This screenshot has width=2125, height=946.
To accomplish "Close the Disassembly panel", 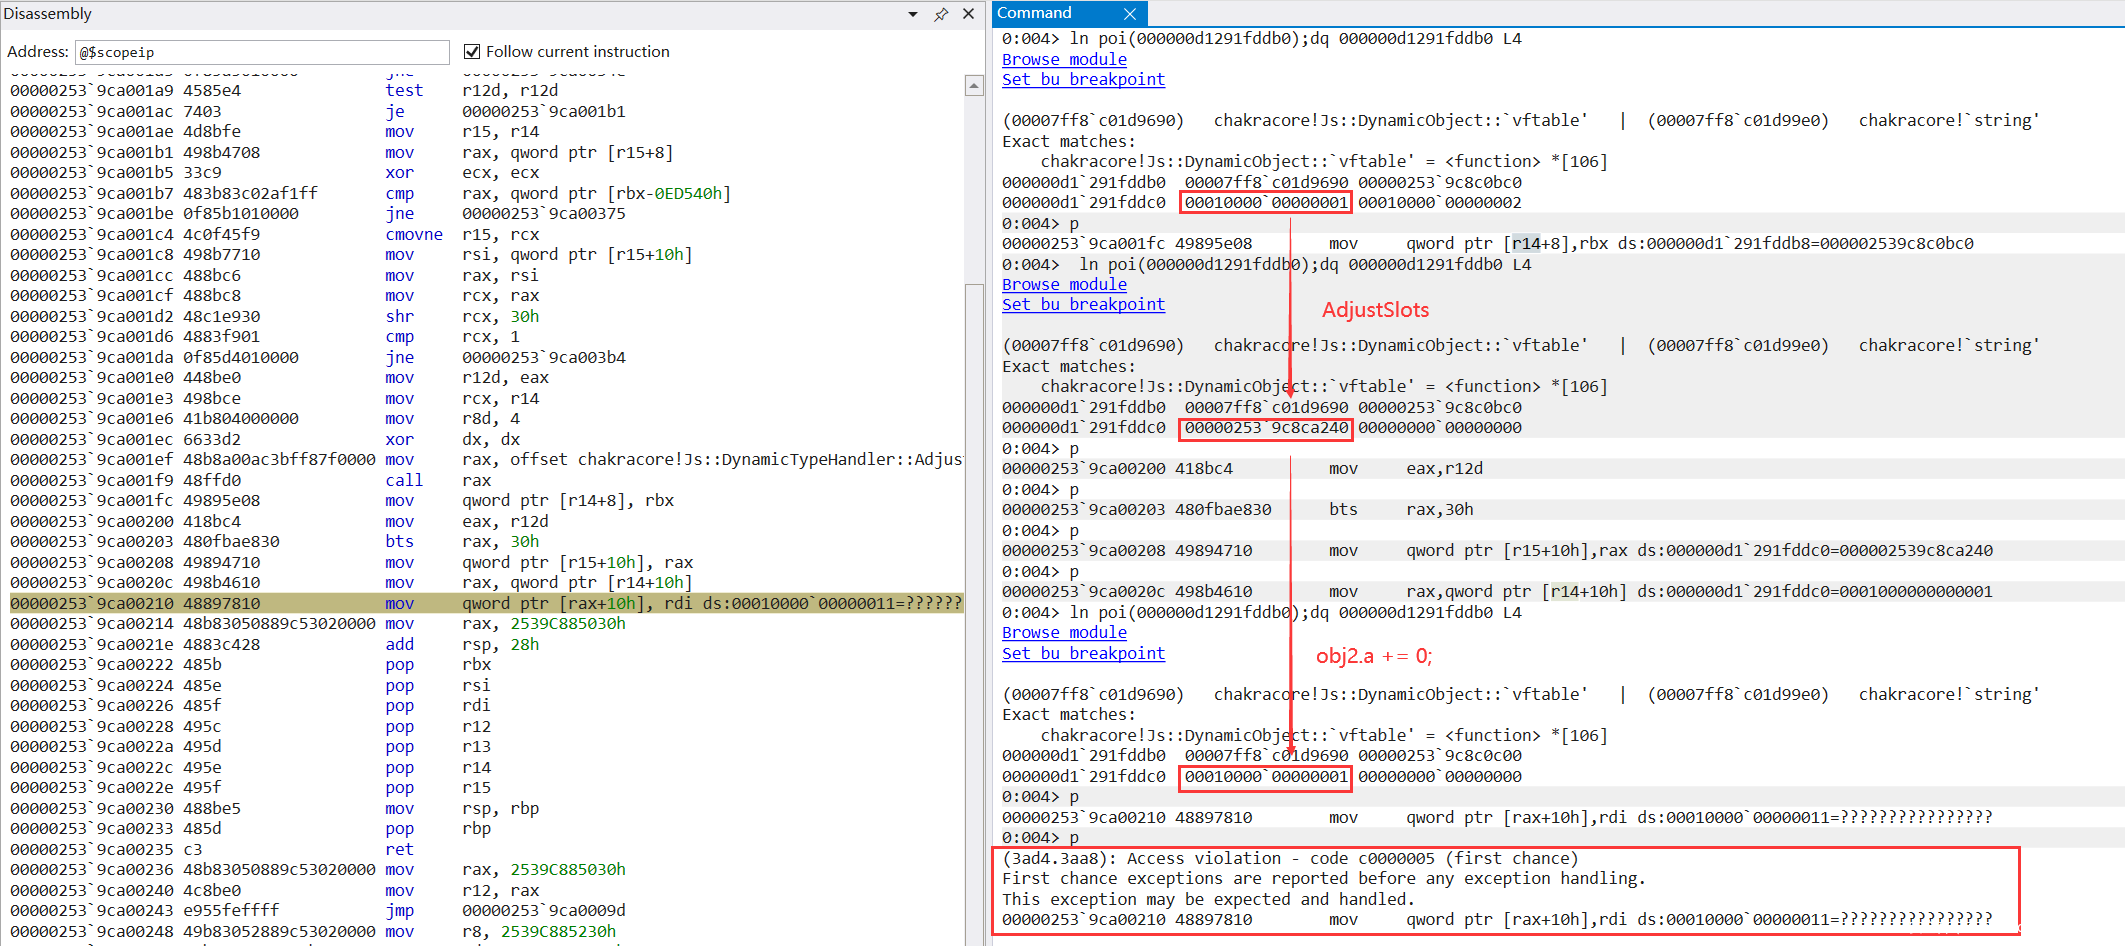I will (968, 14).
